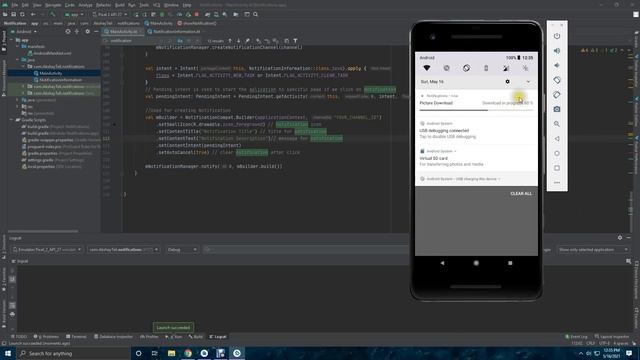Toggle Do Not Disturb in phone quick settings
This screenshot has width=640, height=360.
coord(447,68)
